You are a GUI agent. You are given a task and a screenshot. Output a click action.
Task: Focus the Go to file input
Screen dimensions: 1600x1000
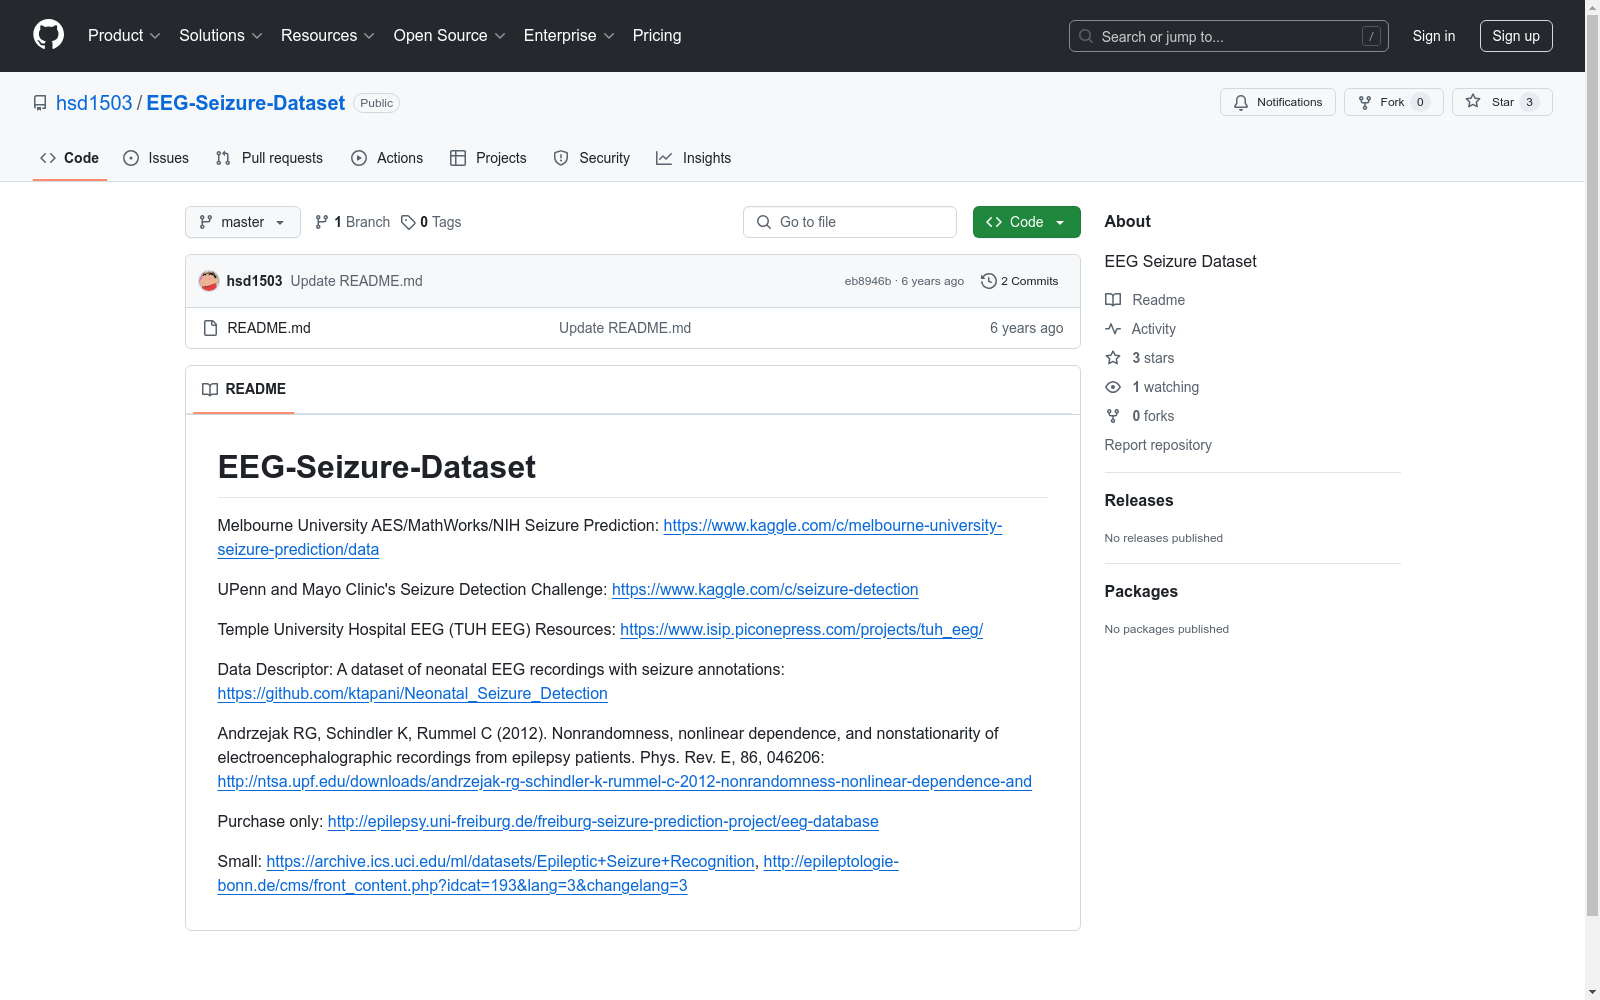click(850, 222)
